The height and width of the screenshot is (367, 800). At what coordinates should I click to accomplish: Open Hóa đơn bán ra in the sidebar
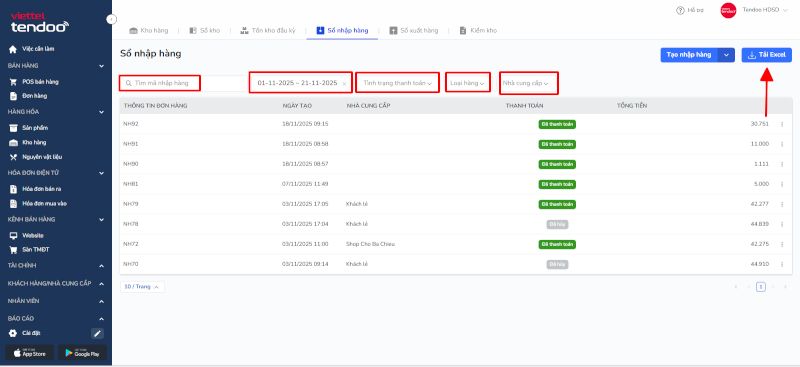click(42, 189)
